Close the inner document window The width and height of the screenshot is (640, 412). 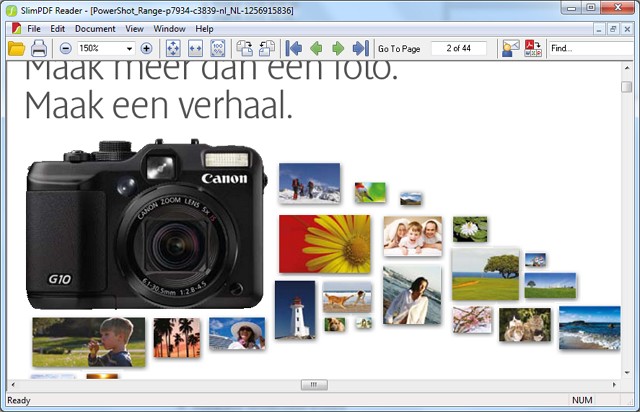[627, 29]
